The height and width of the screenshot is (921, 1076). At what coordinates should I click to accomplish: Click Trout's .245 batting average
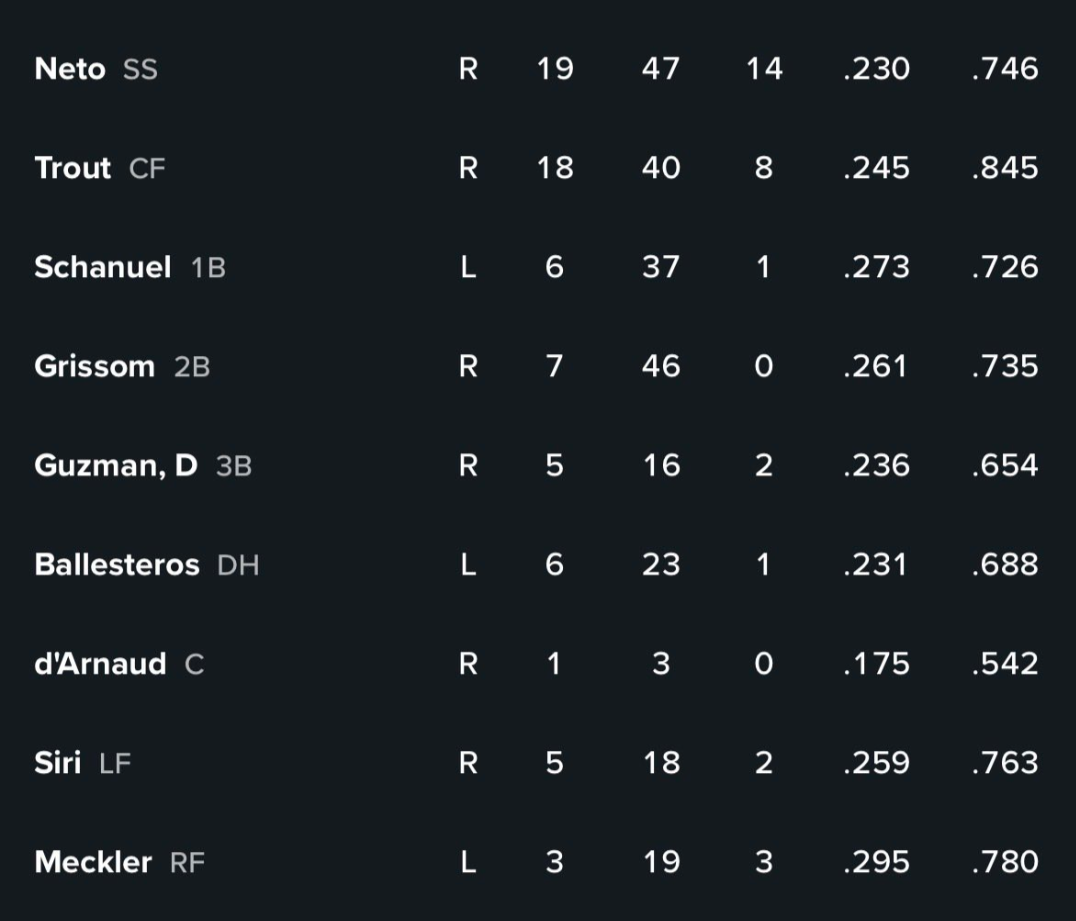pyautogui.click(x=876, y=168)
